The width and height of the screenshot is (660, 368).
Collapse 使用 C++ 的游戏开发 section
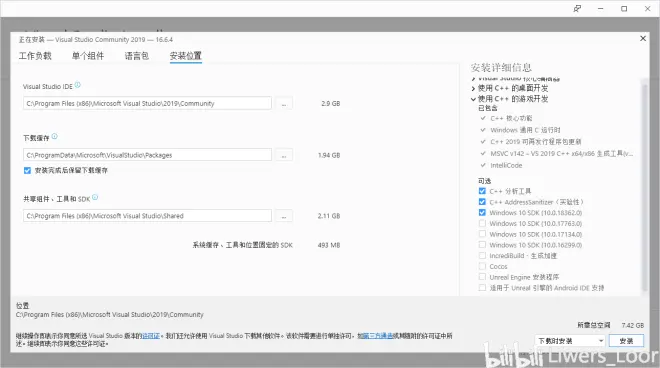pyautogui.click(x=473, y=99)
